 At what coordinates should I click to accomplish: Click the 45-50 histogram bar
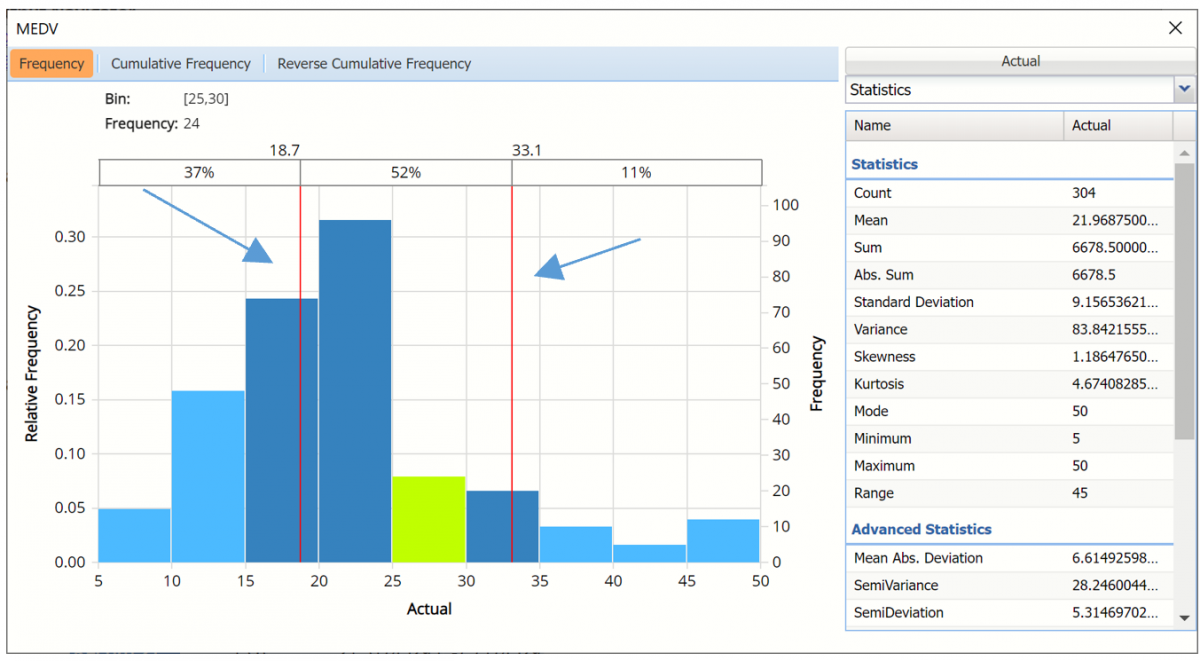point(723,541)
